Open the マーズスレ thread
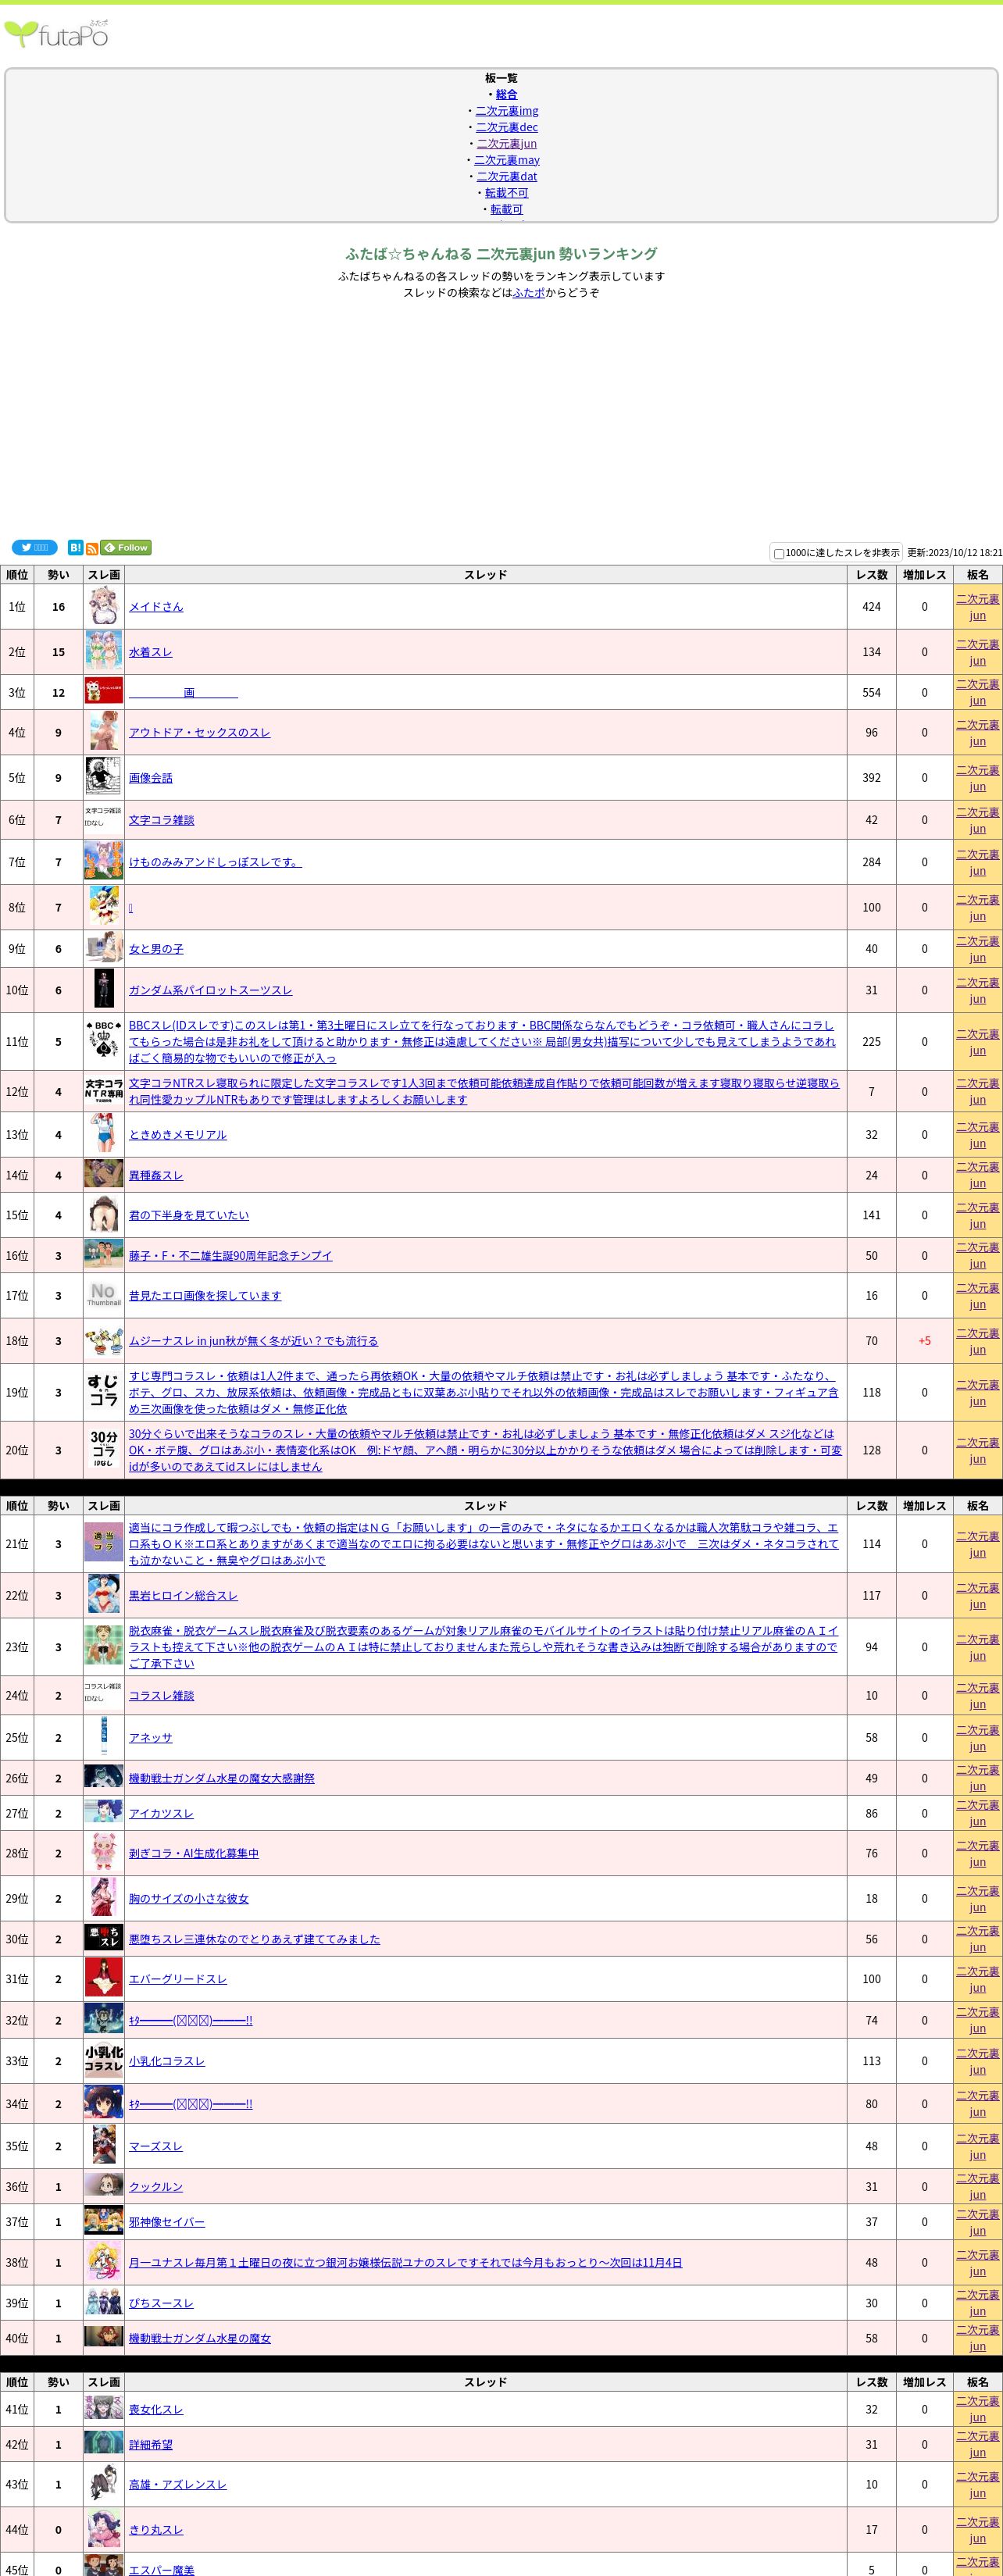This screenshot has height=2576, width=1003. click(156, 2146)
